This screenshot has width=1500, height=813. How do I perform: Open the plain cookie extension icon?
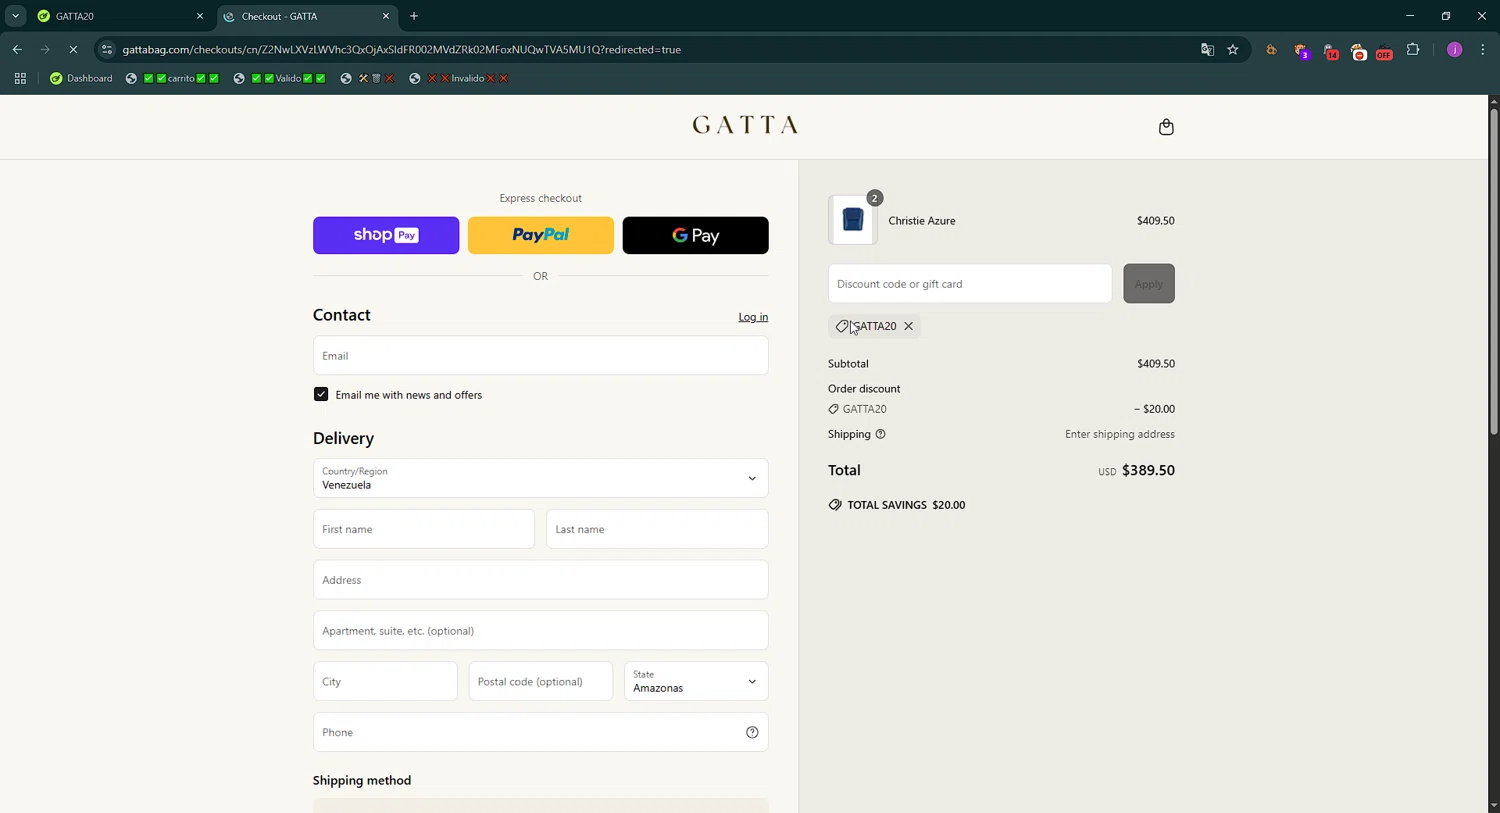[1271, 50]
